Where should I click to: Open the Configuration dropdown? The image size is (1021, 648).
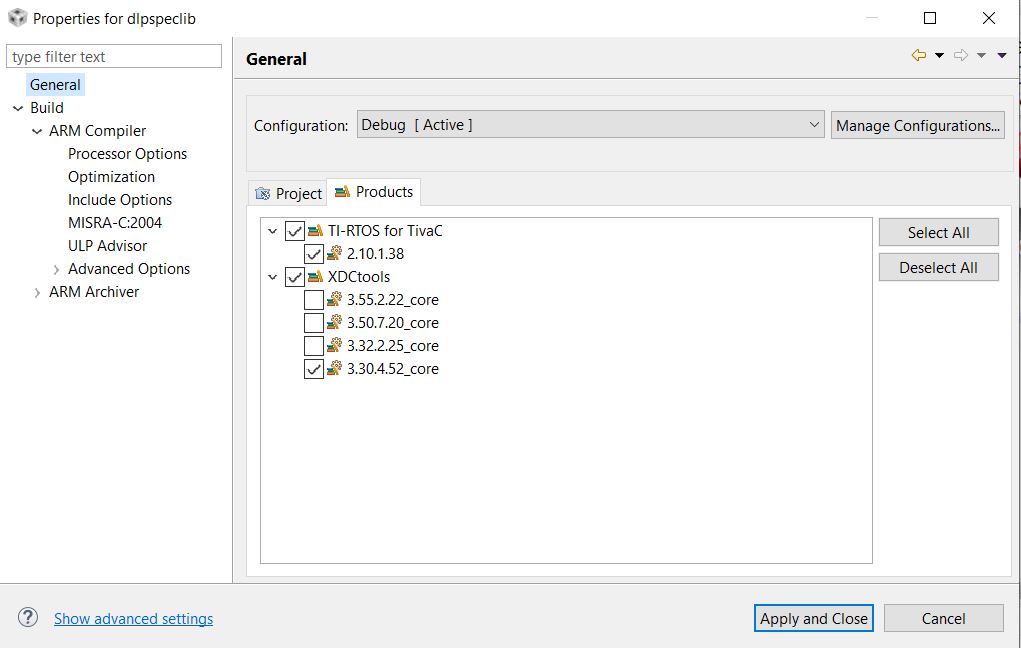[590, 125]
